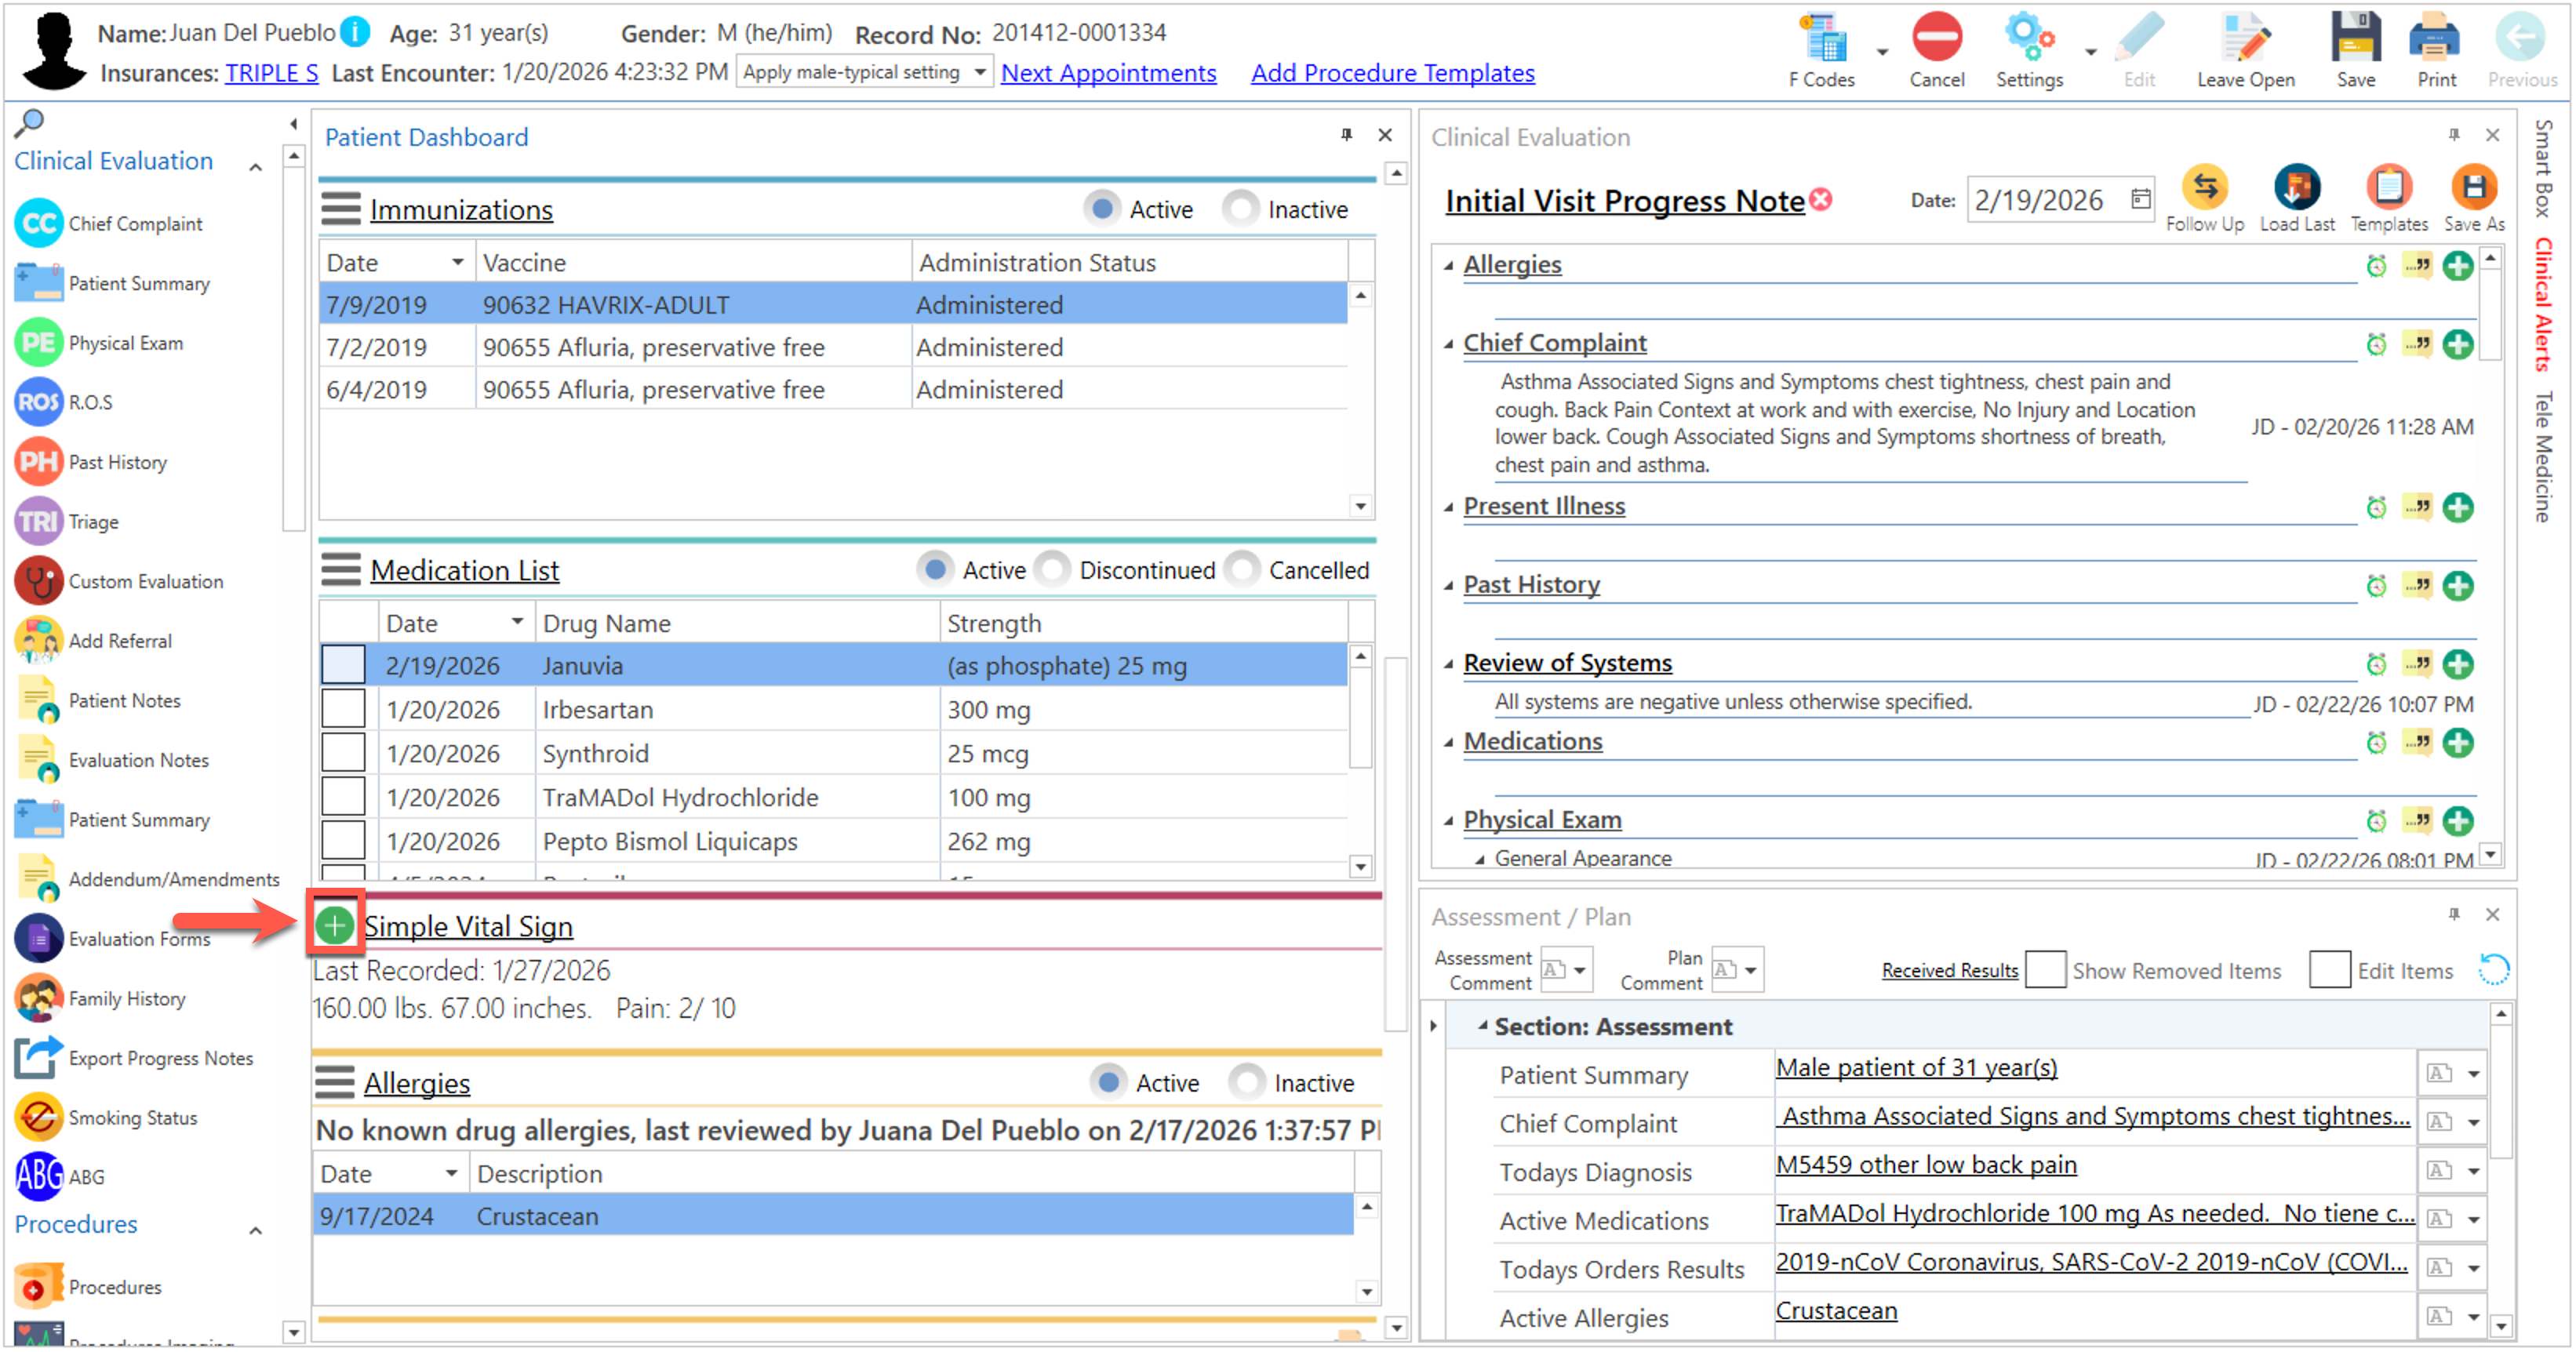Enable Show Removed Items checkbox

click(x=2045, y=970)
